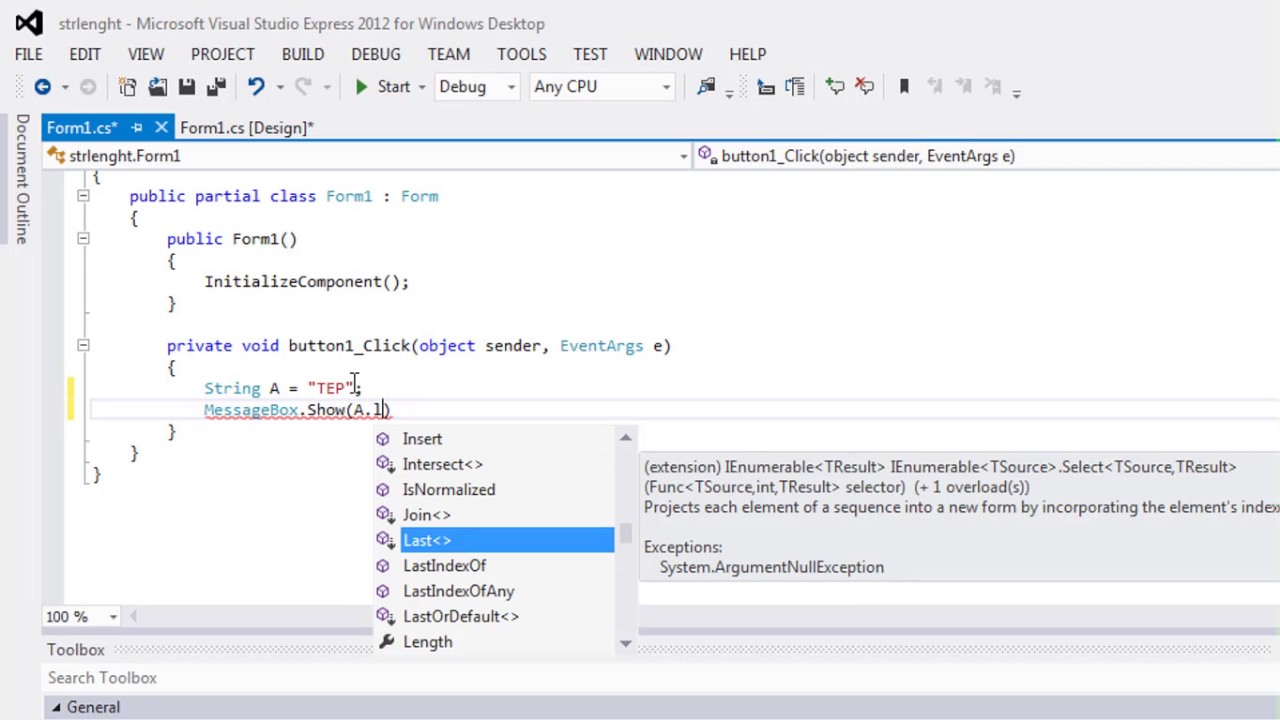Click the icon beside the LastIndexOf suggestion
The height and width of the screenshot is (720, 1280).
383,566
